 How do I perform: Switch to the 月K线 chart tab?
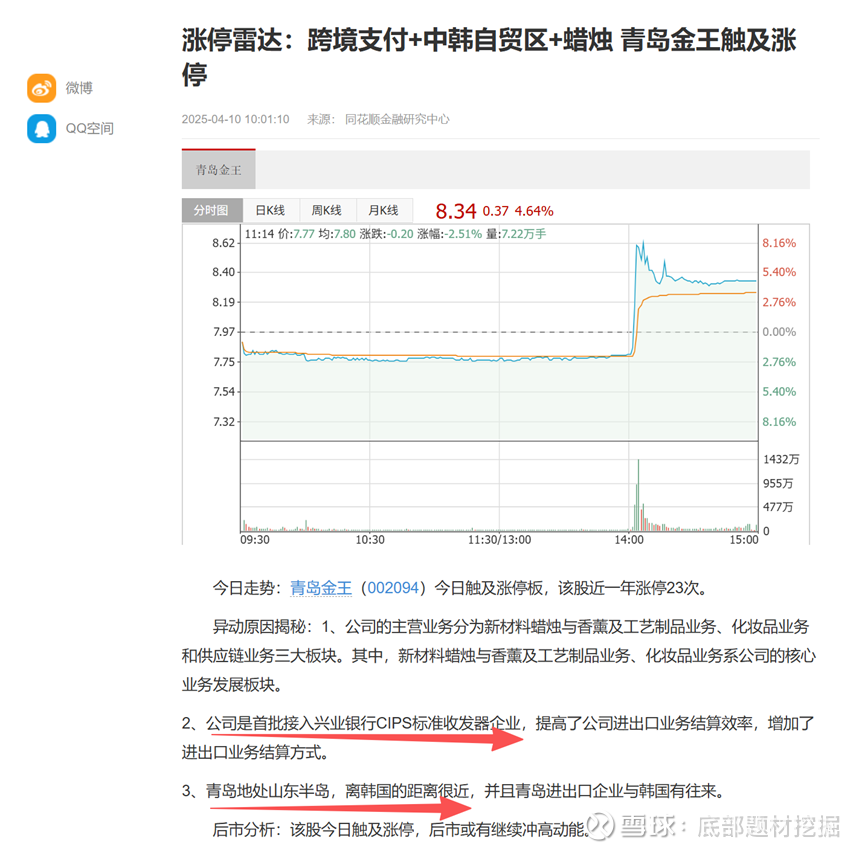point(383,210)
